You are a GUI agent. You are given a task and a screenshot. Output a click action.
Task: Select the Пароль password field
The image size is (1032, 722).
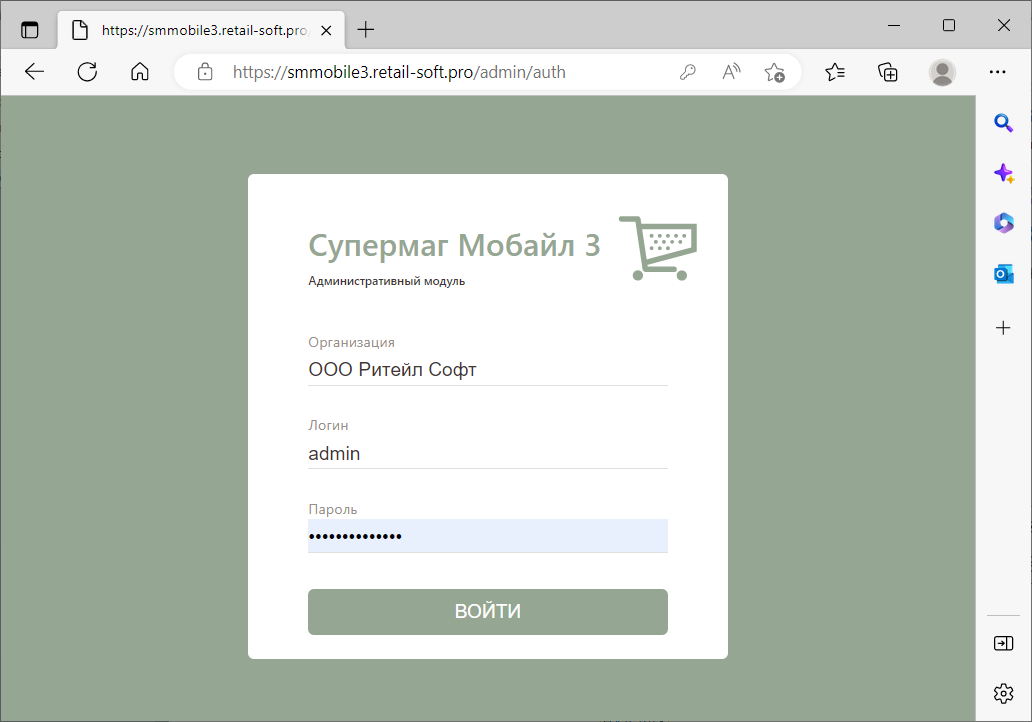pyautogui.click(x=487, y=536)
